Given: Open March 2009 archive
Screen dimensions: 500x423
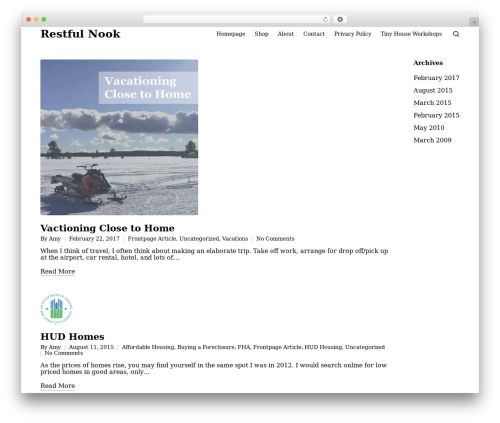Looking at the screenshot, I should point(432,140).
